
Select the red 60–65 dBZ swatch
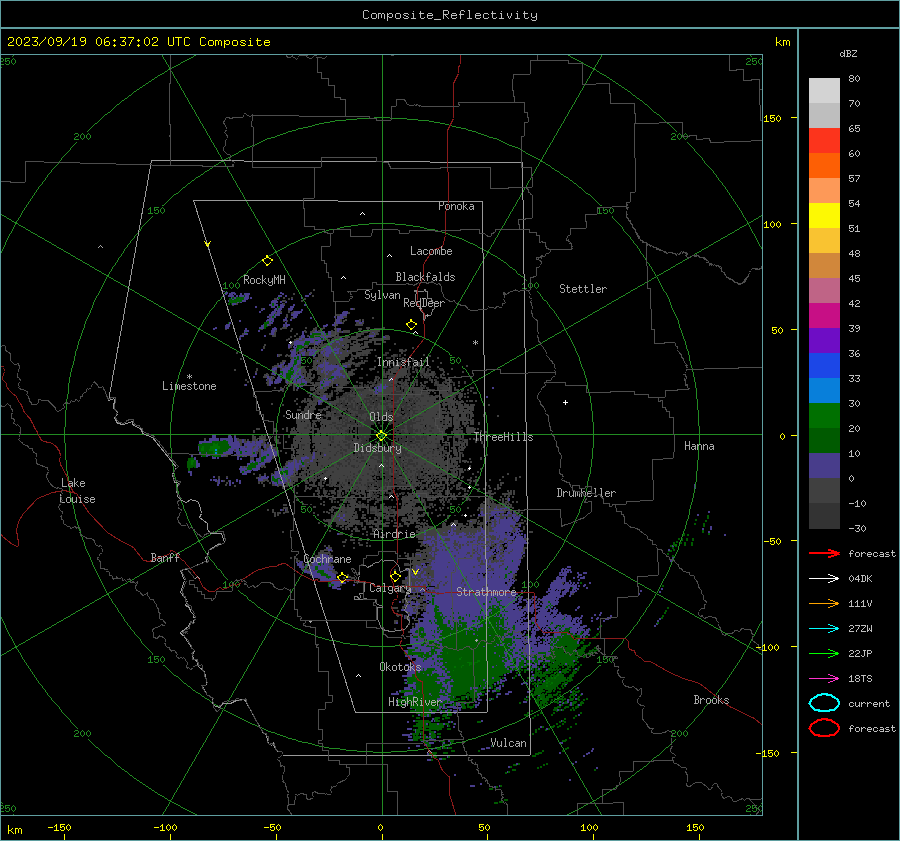click(824, 141)
